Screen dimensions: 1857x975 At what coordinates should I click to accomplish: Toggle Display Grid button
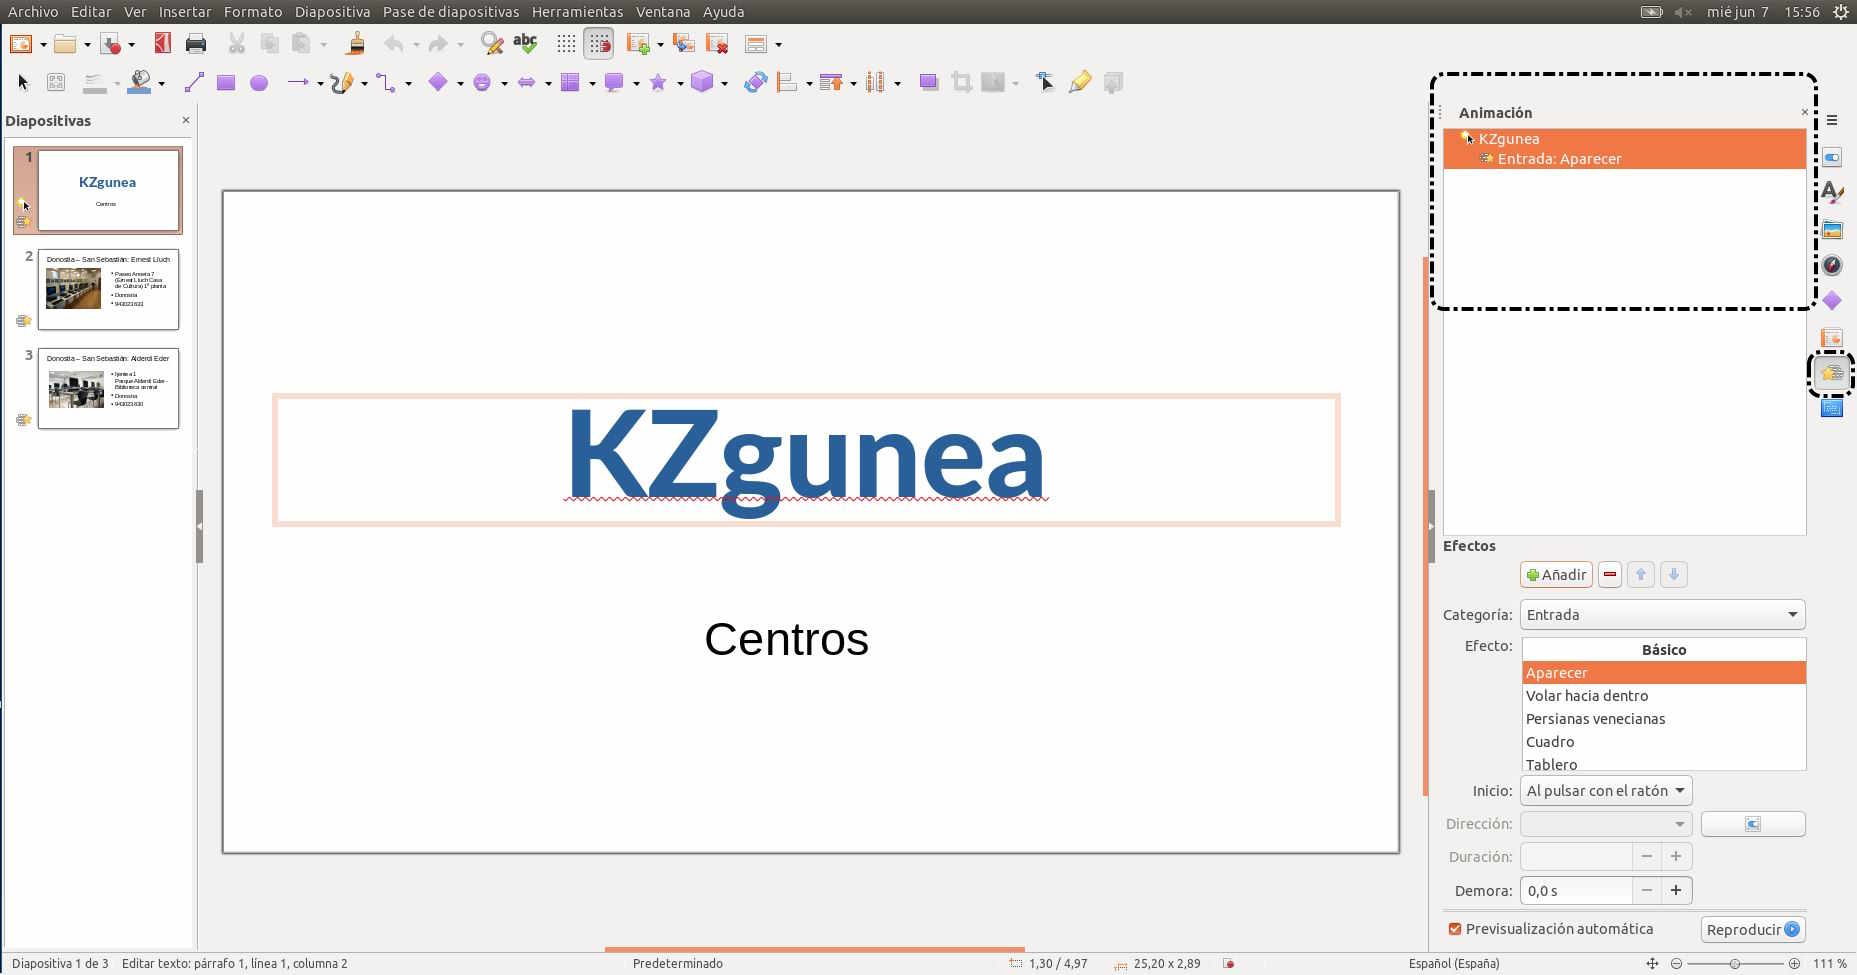(x=566, y=43)
